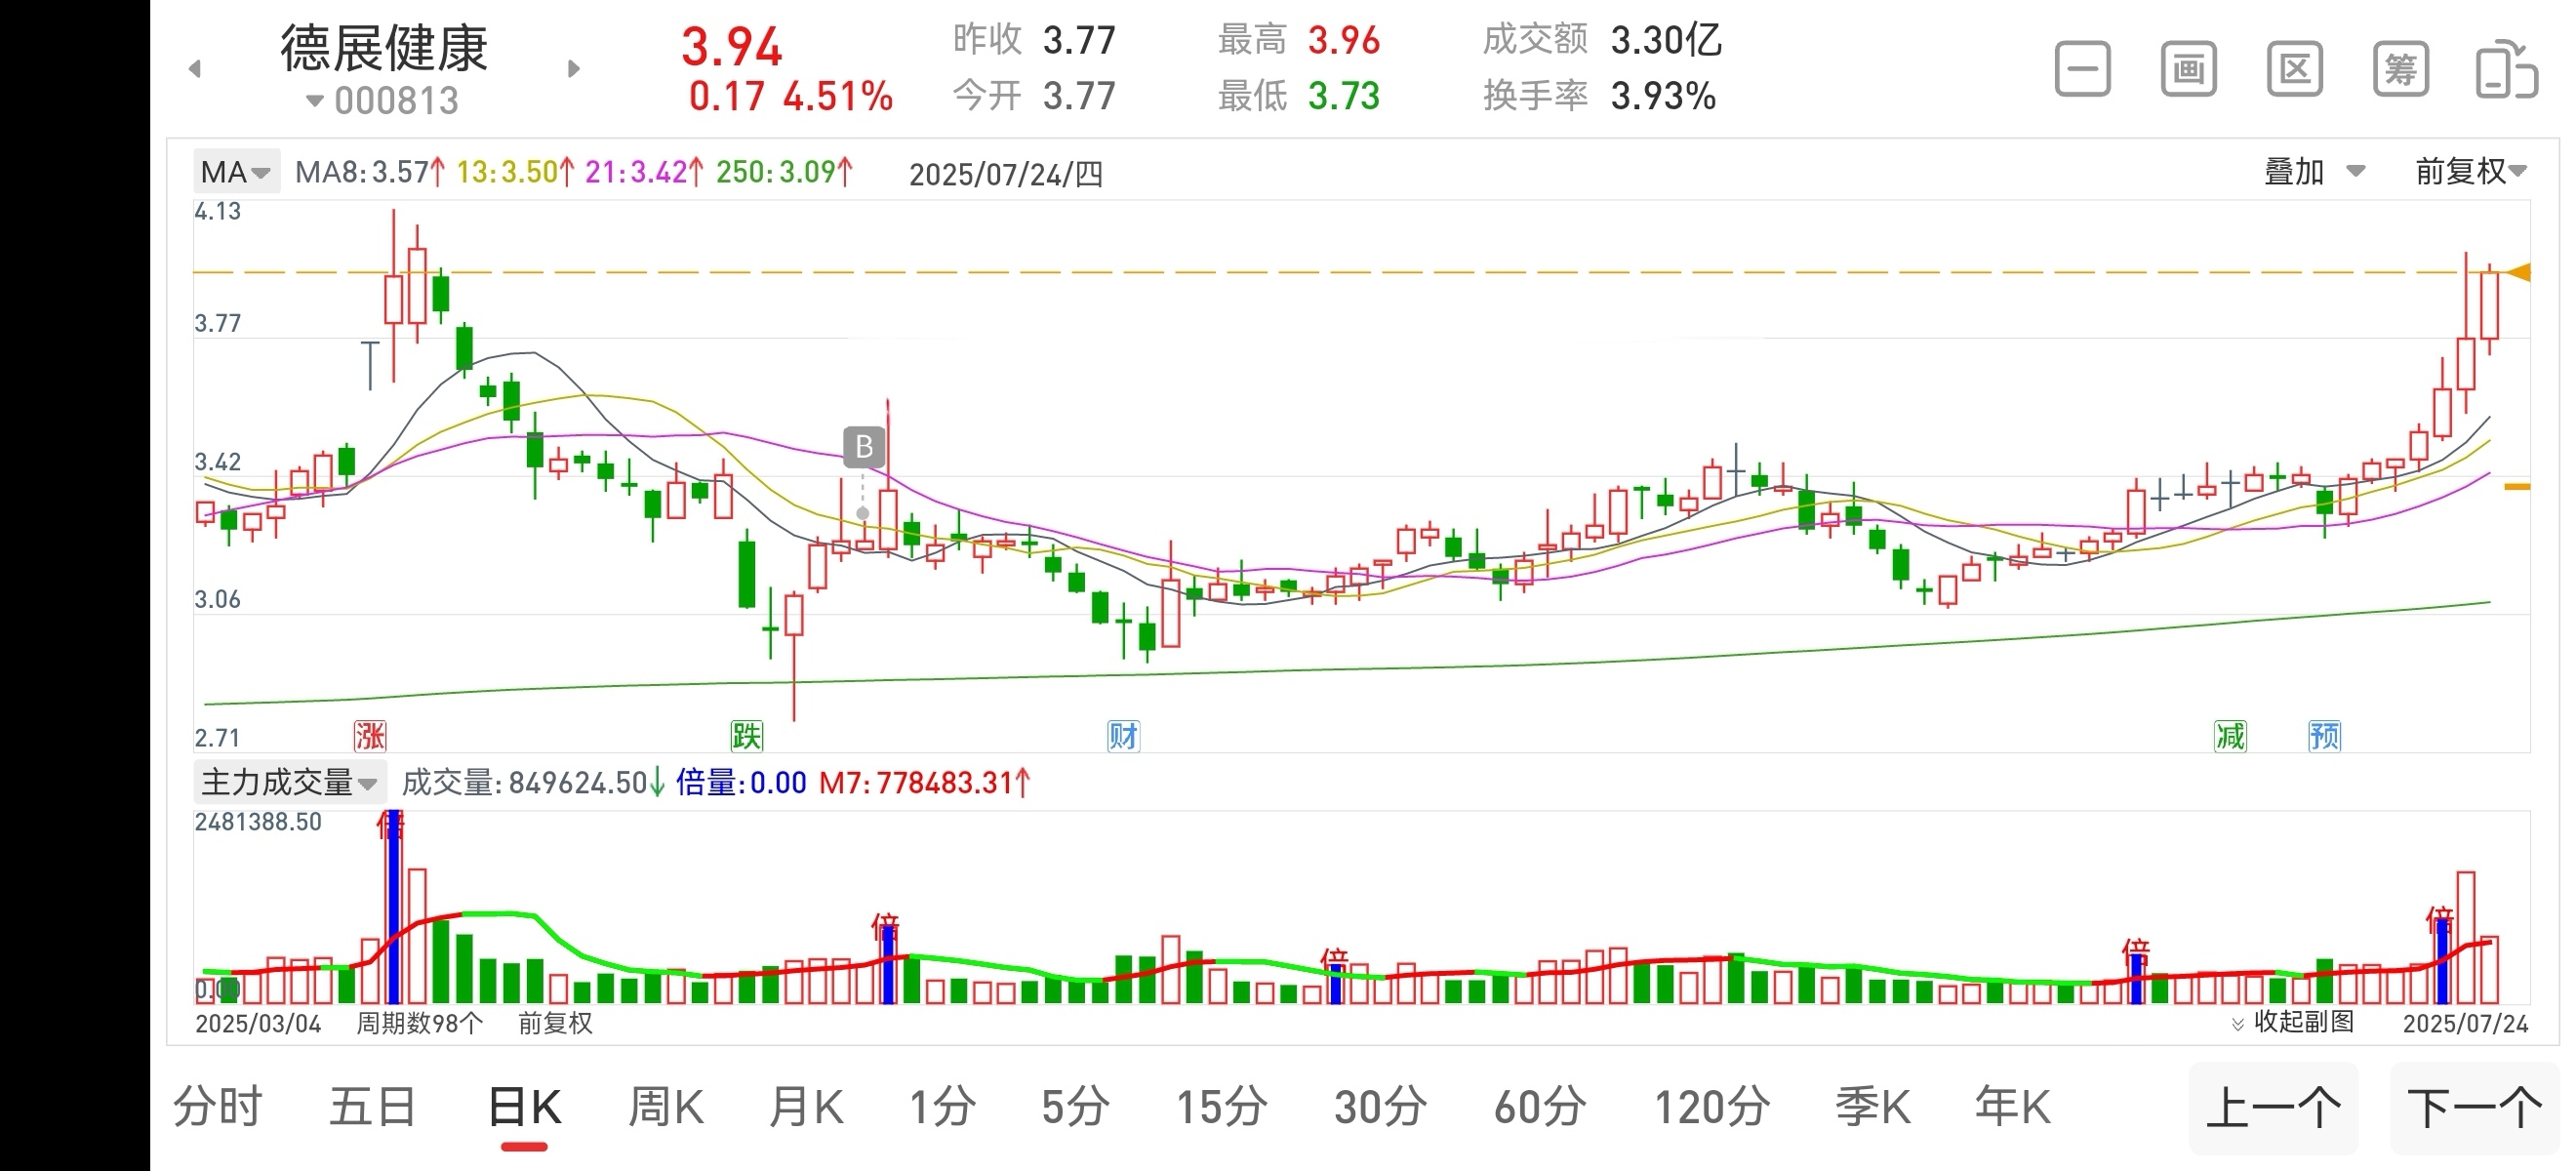Open the 画 drawing tool icon
This screenshot has width=2576, height=1171.
[2188, 69]
